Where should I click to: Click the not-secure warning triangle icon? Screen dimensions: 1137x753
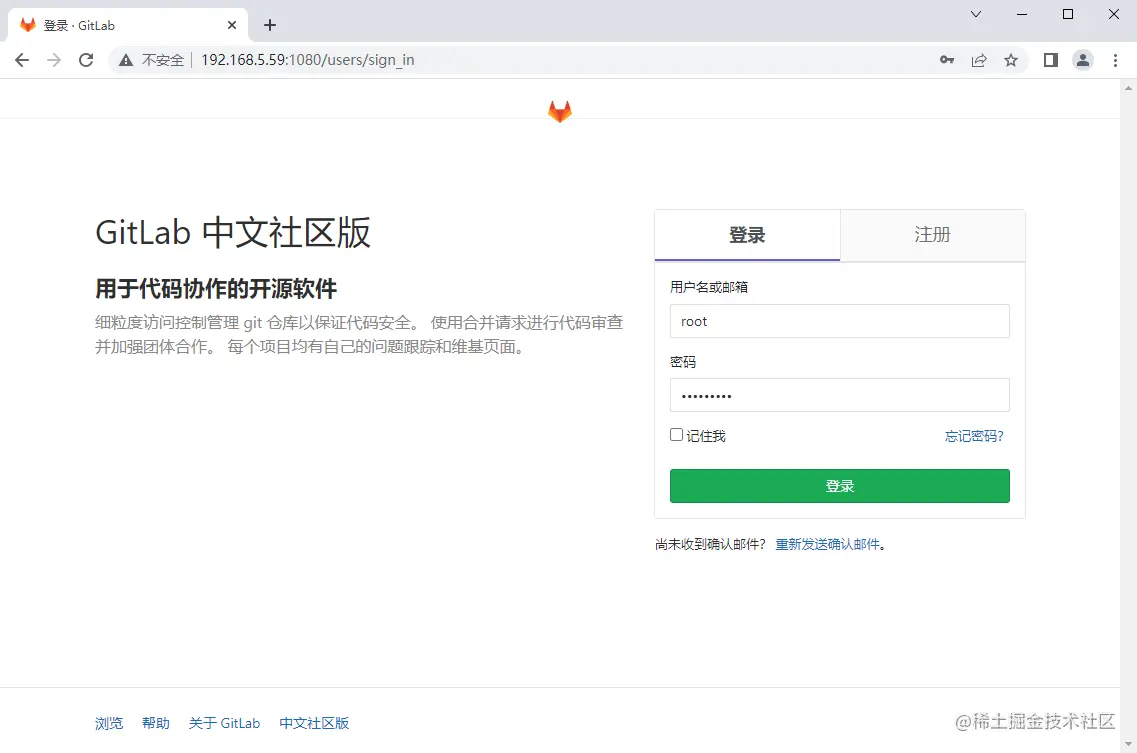[x=126, y=60]
